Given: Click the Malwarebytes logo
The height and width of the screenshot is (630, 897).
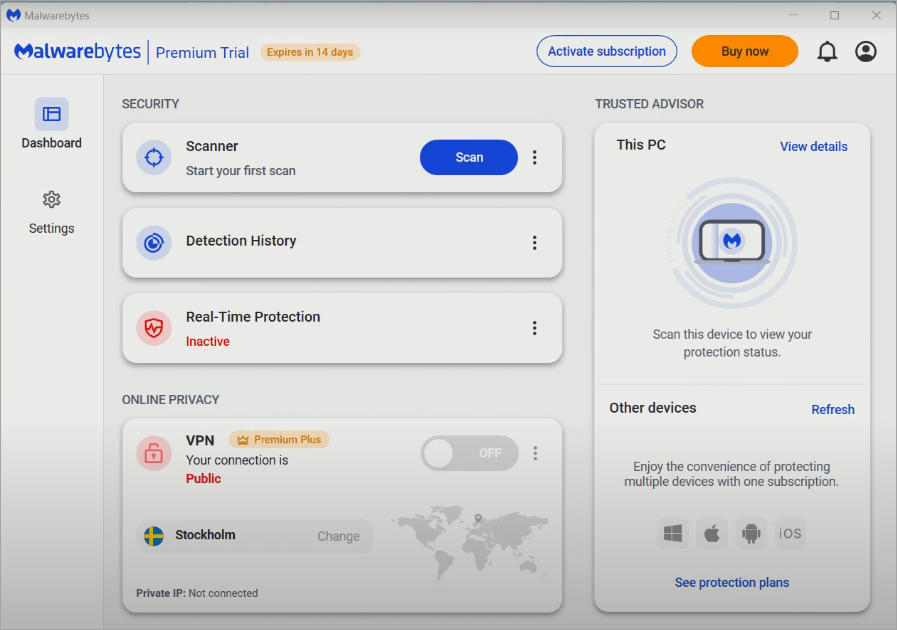Looking at the screenshot, I should click(x=77, y=51).
